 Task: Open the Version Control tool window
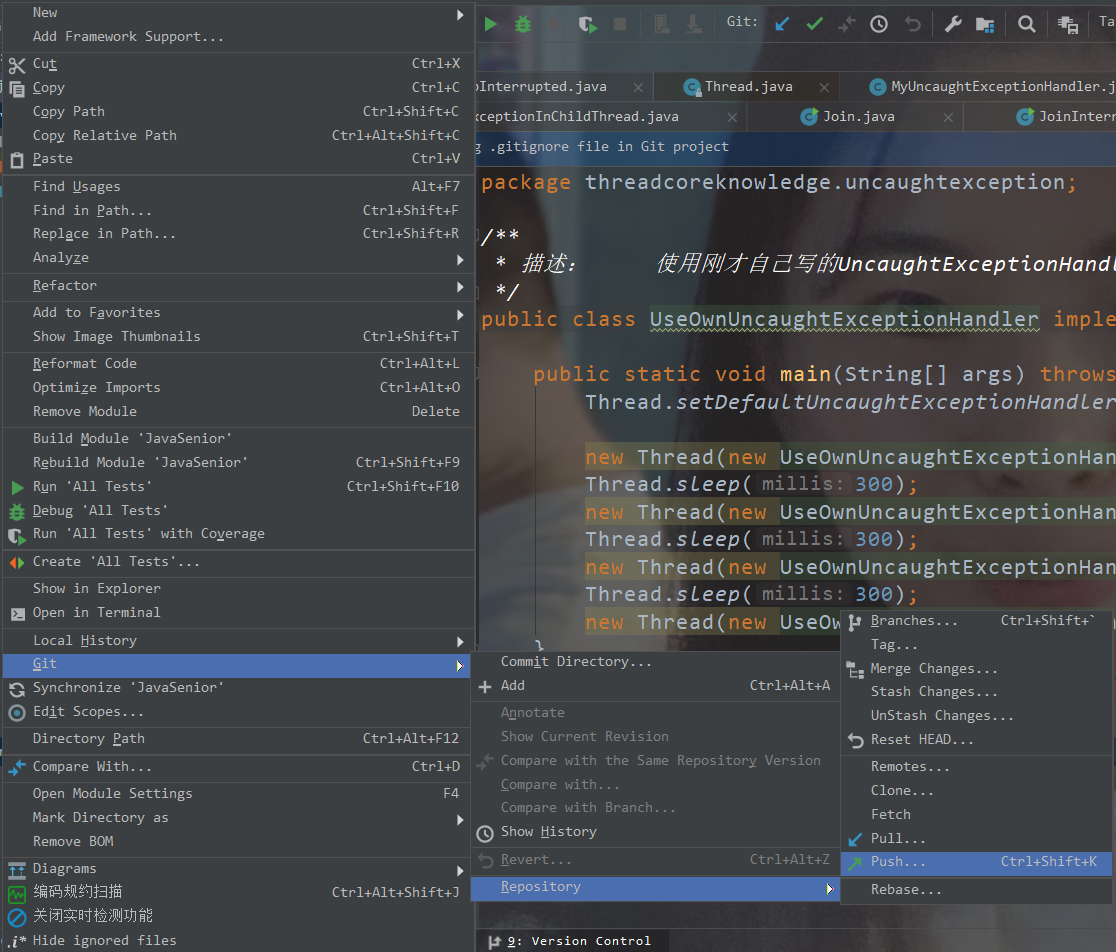pyautogui.click(x=578, y=941)
